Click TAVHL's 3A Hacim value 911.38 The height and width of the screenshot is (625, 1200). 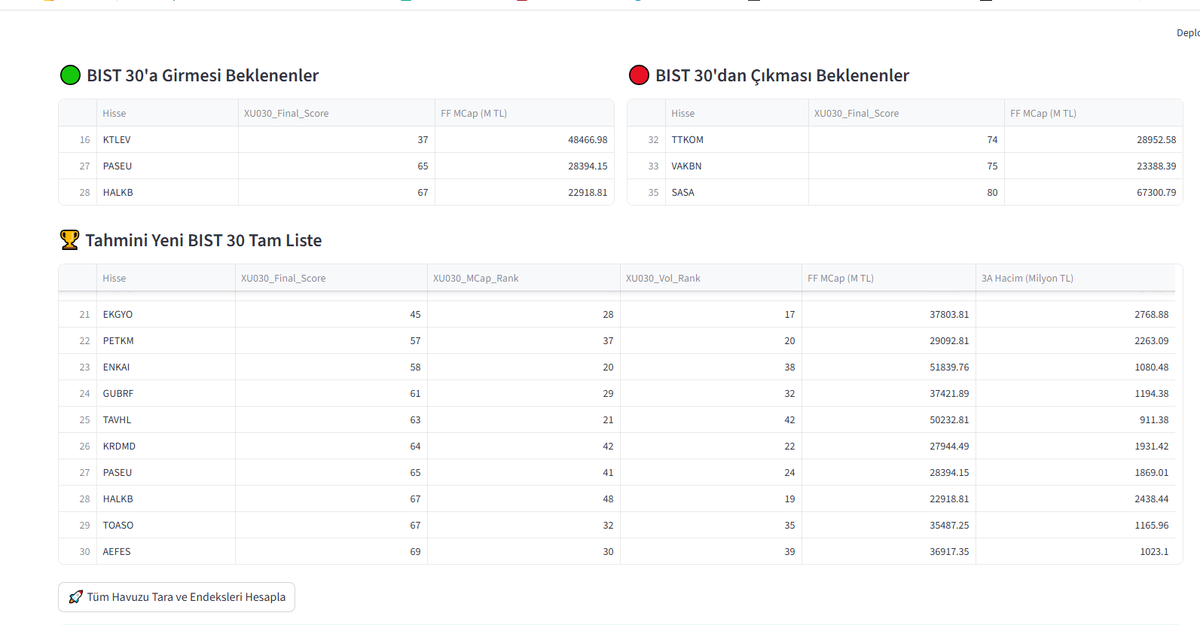click(x=1075, y=420)
